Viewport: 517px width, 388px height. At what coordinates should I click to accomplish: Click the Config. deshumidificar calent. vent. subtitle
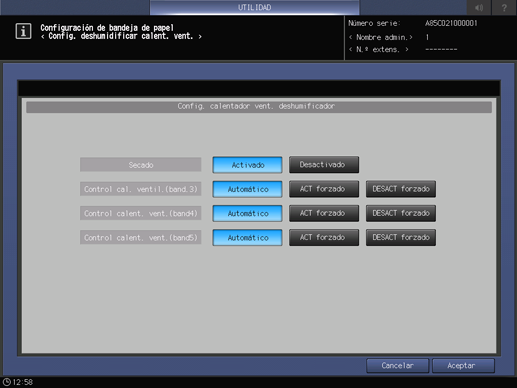(121, 36)
